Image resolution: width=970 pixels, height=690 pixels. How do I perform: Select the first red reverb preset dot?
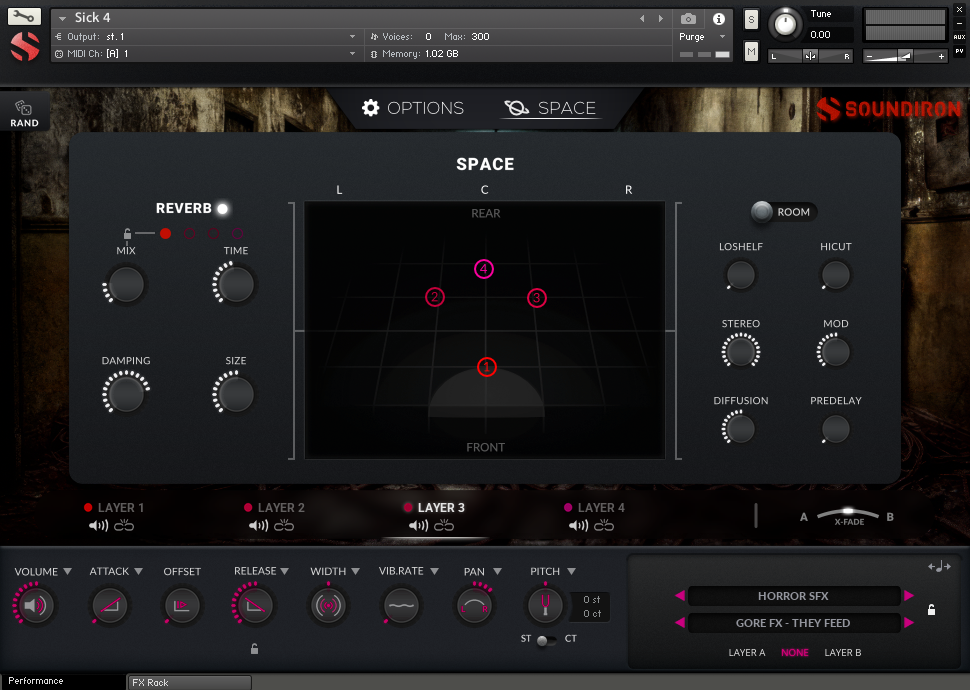point(165,233)
